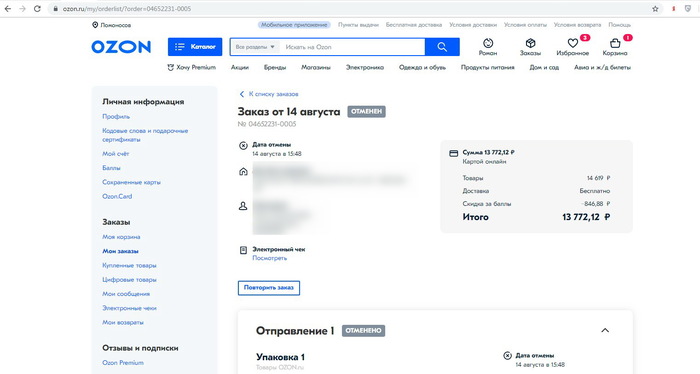Open Бесплатная доставка link
The image size is (700, 374).
pyautogui.click(x=414, y=25)
